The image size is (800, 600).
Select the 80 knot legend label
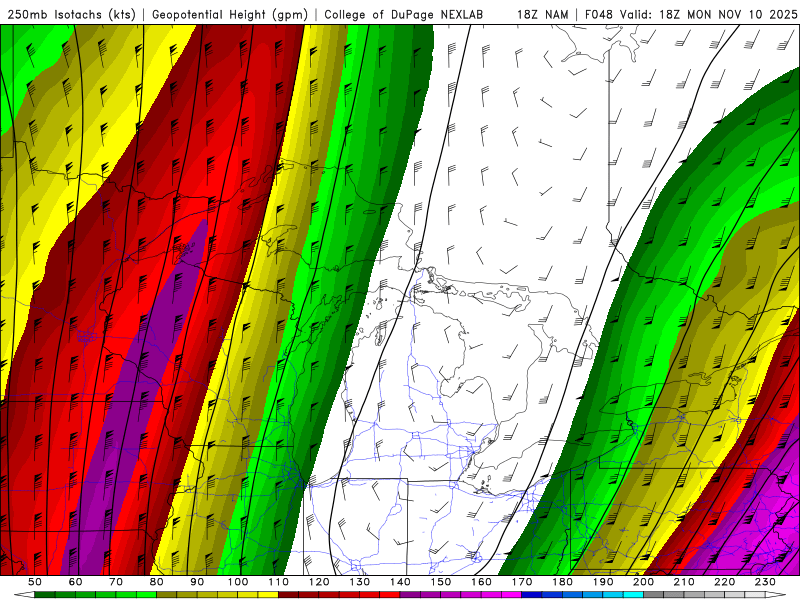(x=157, y=582)
